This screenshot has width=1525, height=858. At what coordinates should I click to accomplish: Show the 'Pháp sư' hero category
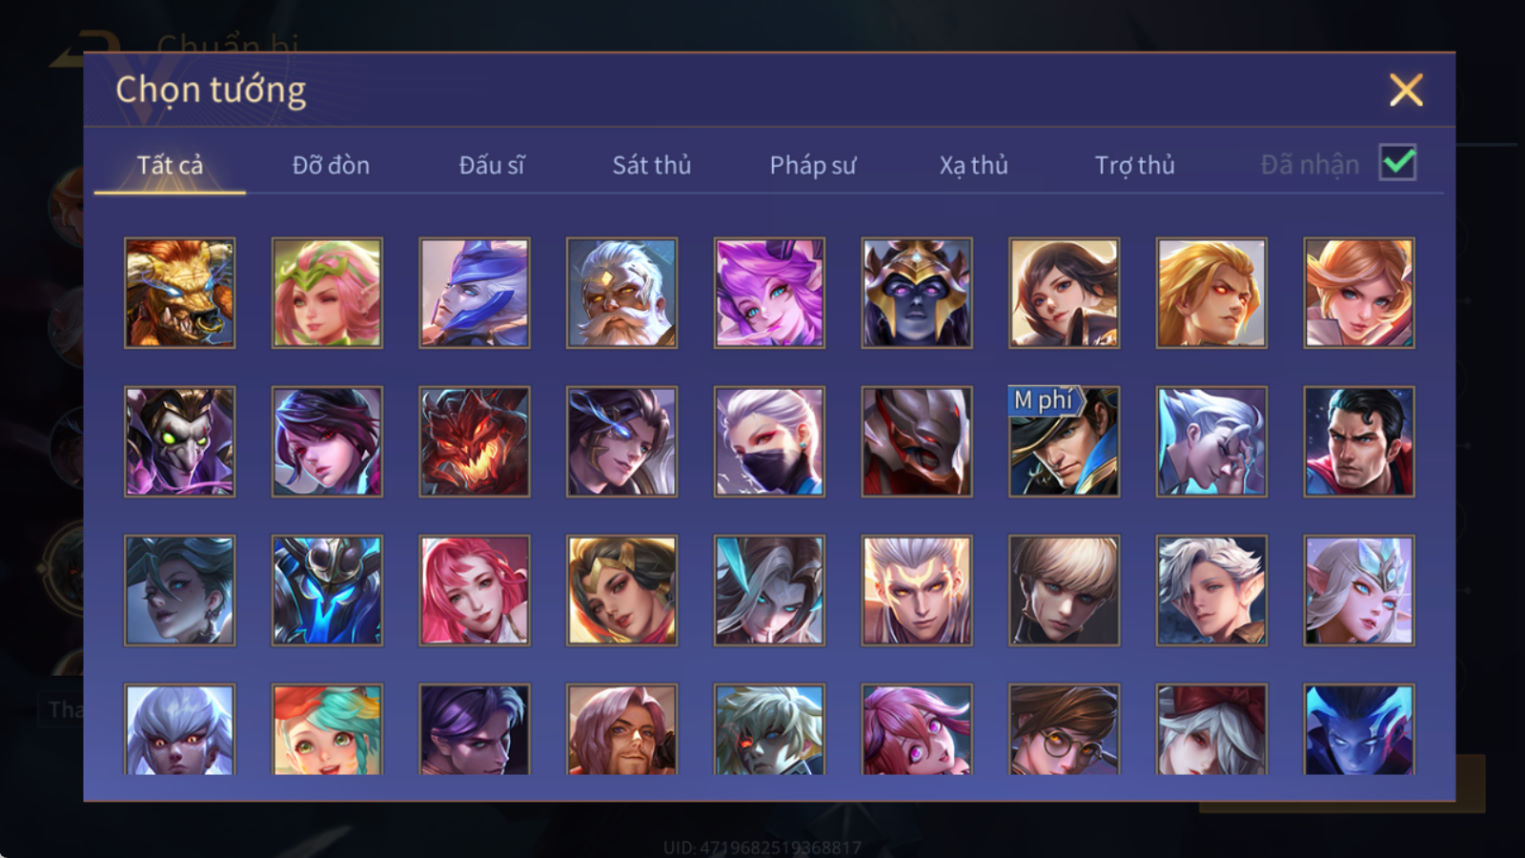pos(813,165)
